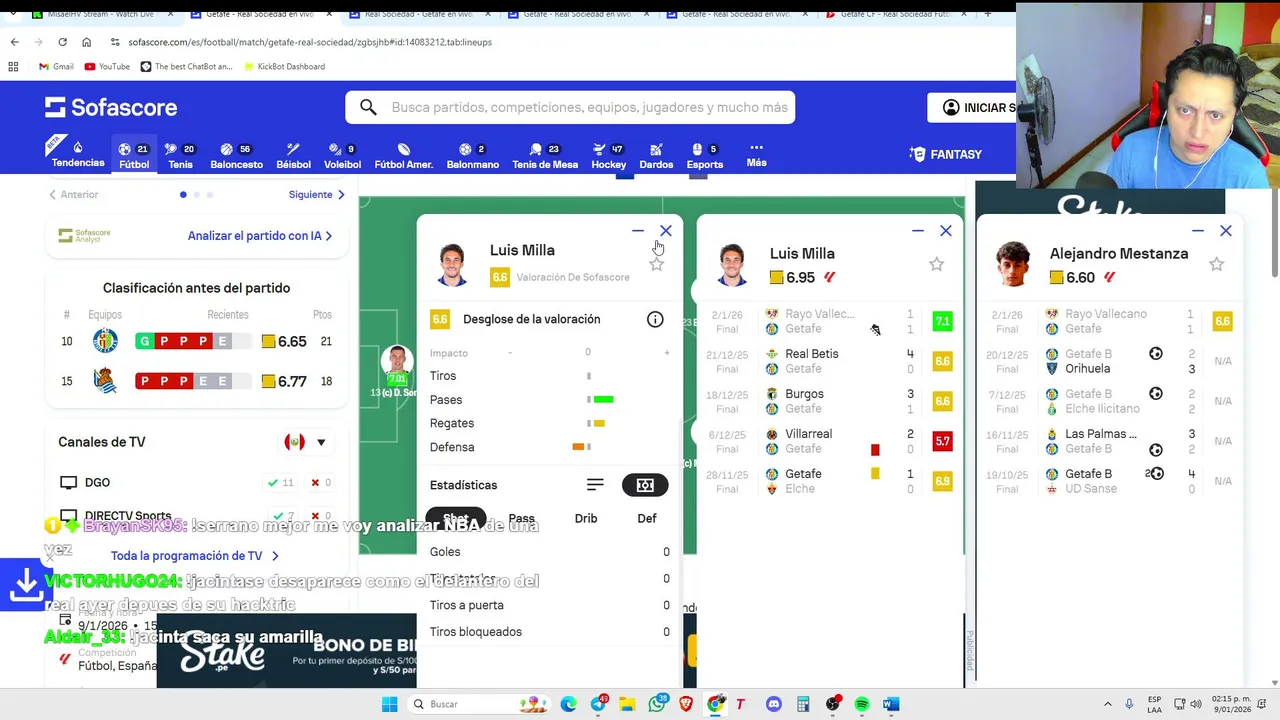The height and width of the screenshot is (720, 1280).
Task: Go to the Siguiente standings page
Action: (317, 194)
